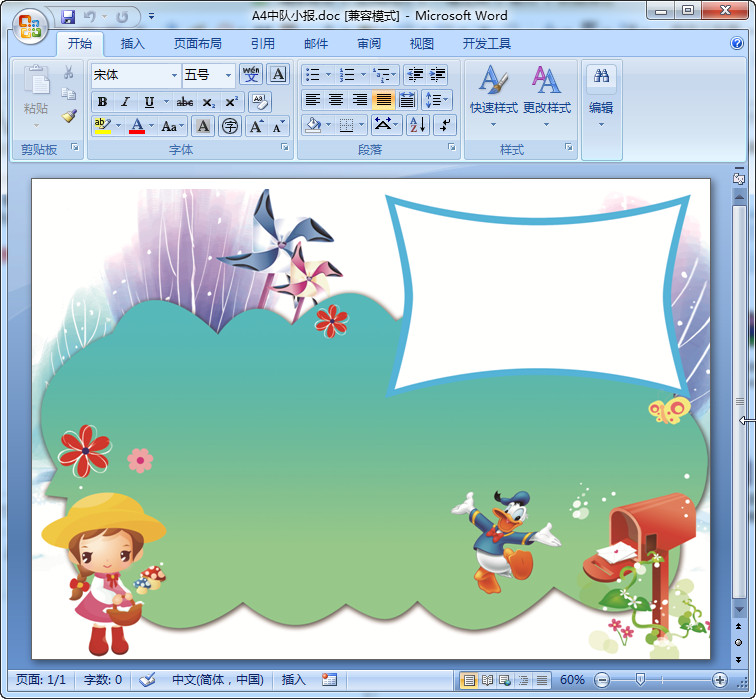Image resolution: width=756 pixels, height=699 pixels.
Task: Open line spacing dropdown
Action: [x=437, y=100]
